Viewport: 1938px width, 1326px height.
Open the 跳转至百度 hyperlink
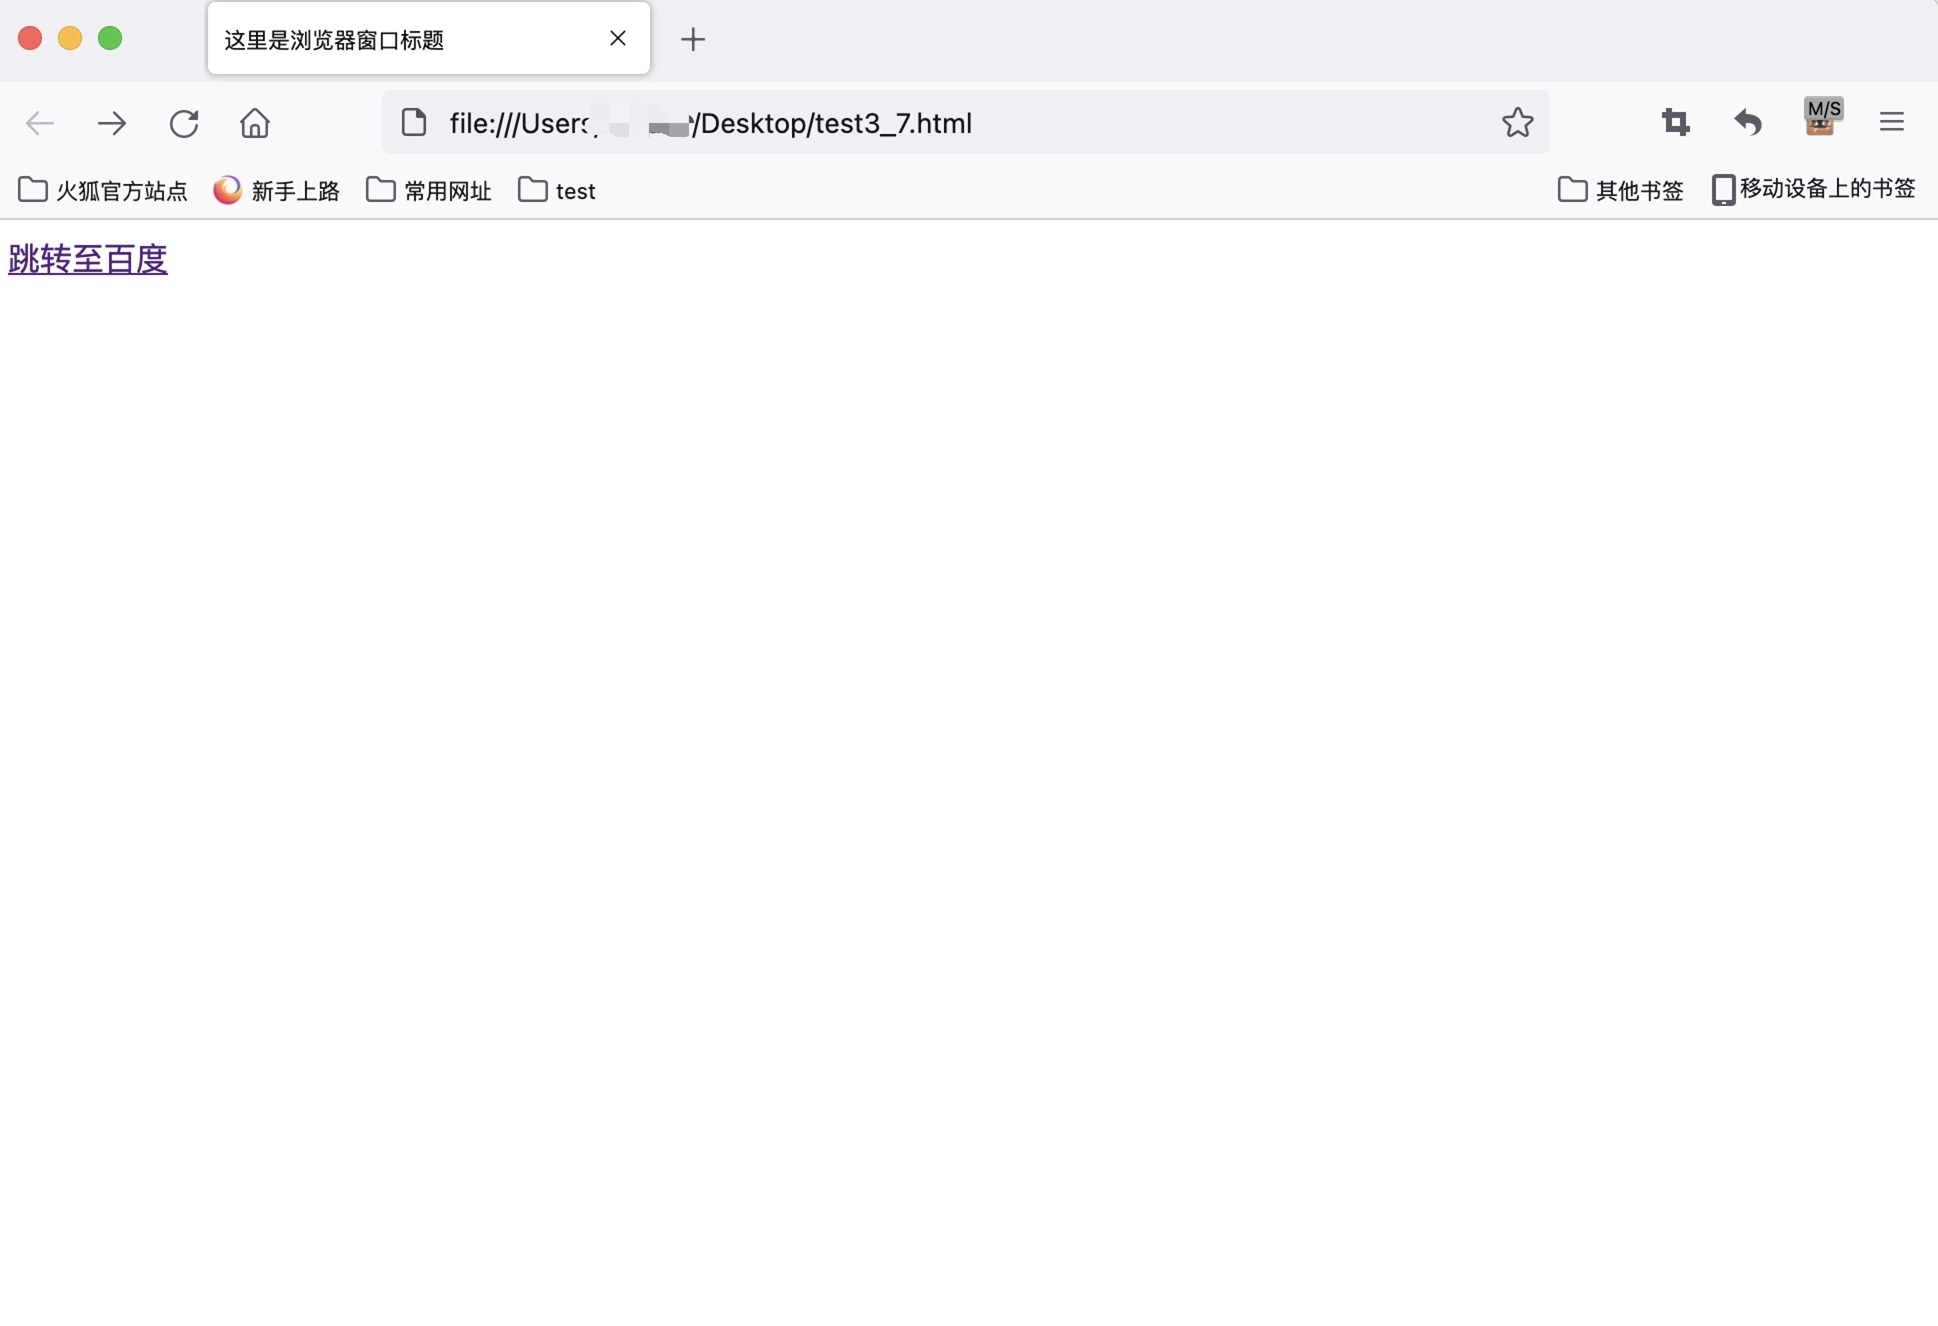(88, 259)
